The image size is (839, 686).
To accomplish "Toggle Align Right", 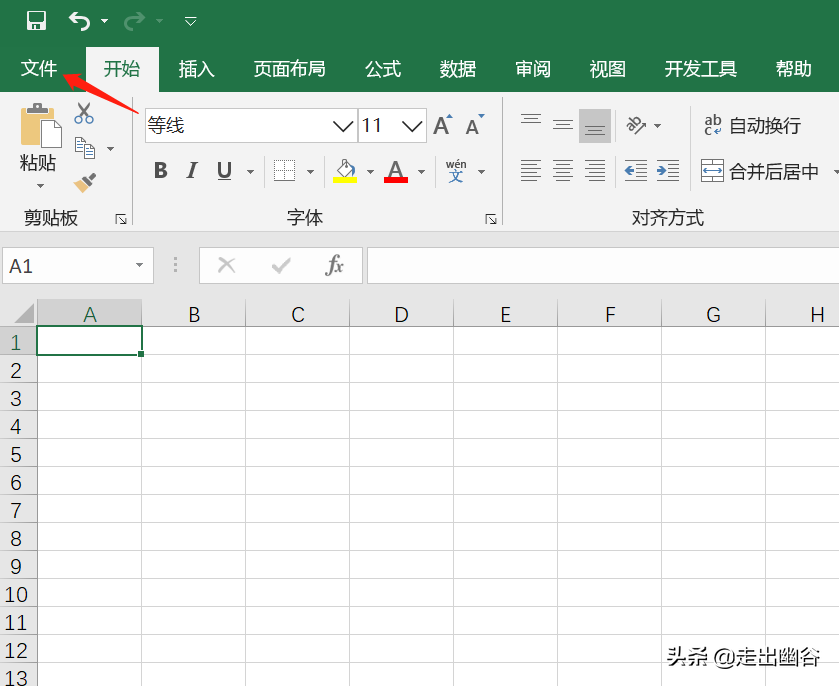I will click(x=595, y=171).
